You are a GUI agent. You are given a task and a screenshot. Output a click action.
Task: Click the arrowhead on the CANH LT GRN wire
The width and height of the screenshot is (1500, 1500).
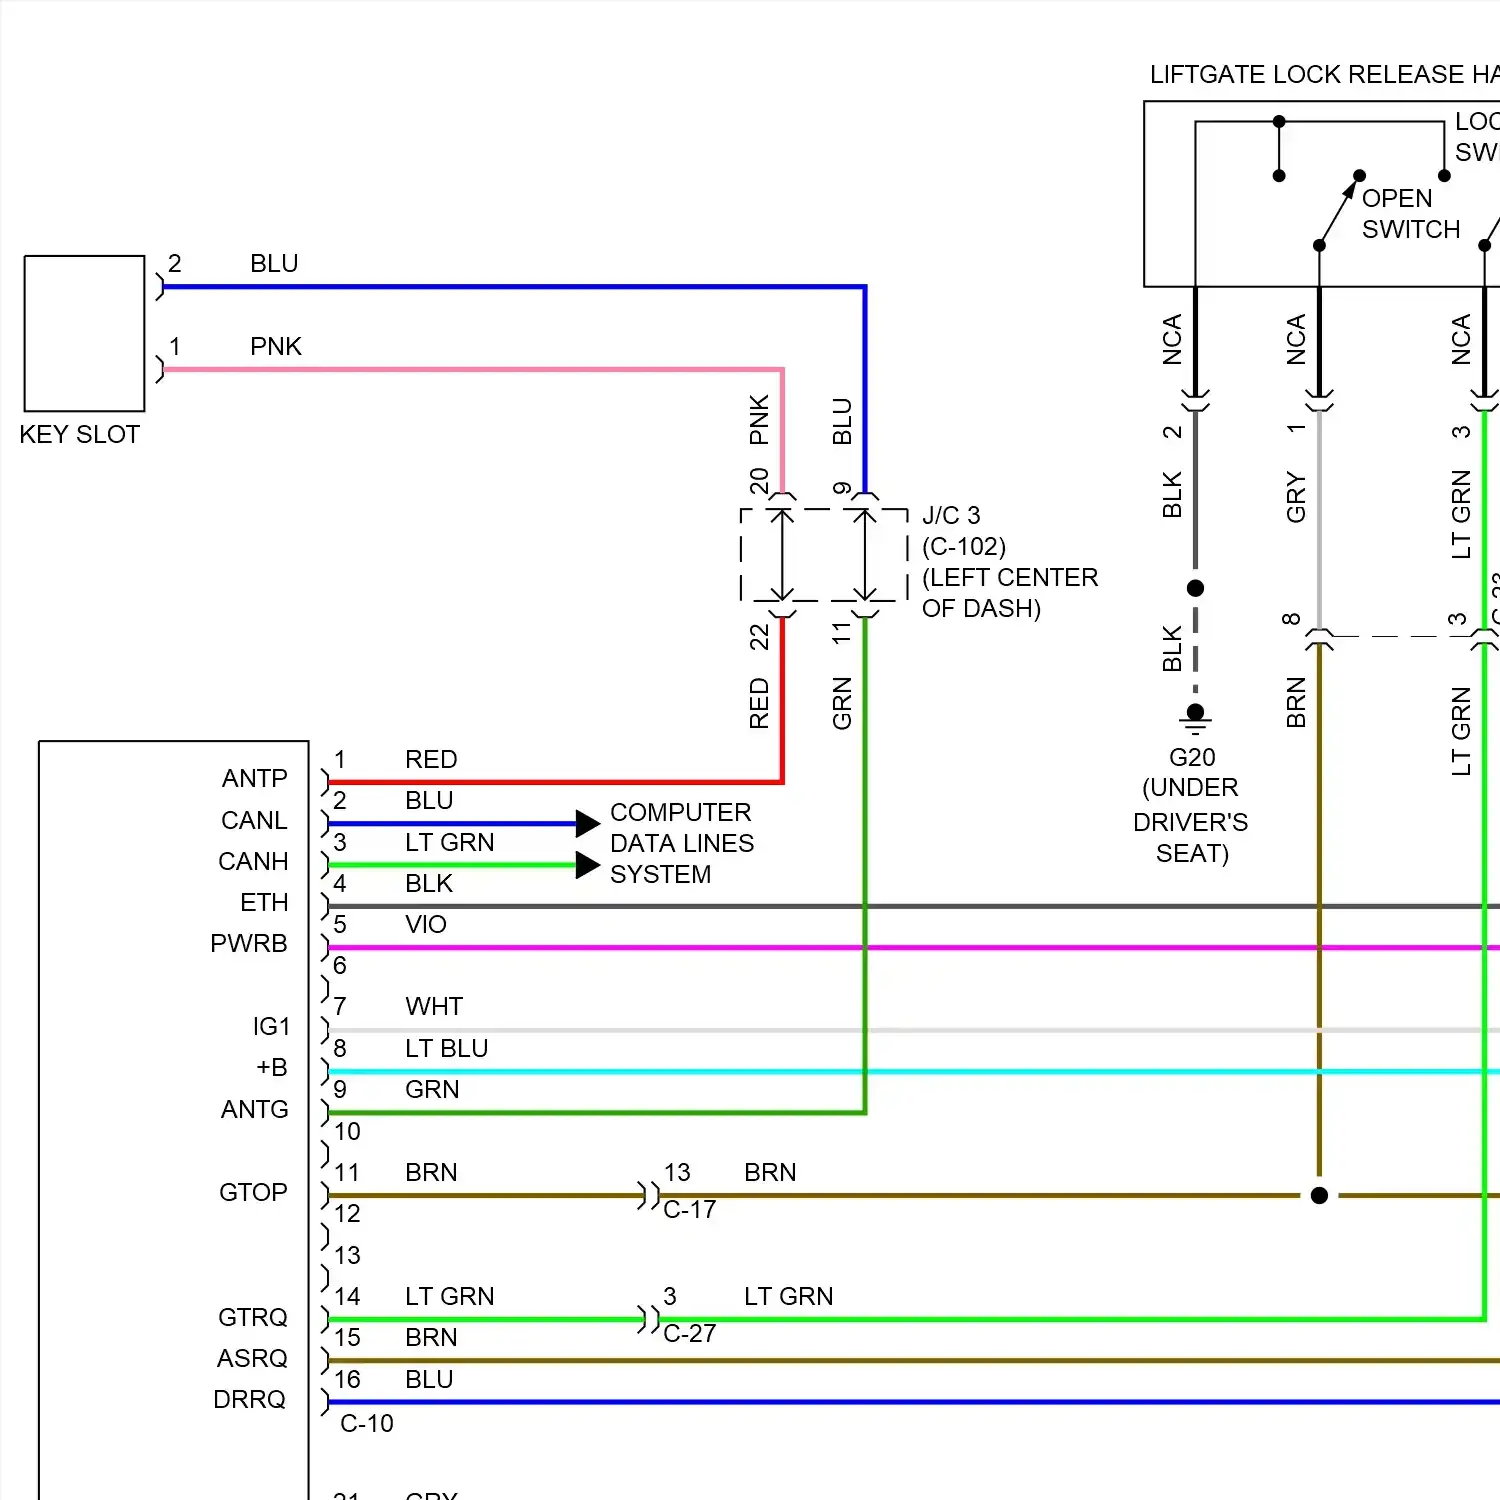click(588, 865)
